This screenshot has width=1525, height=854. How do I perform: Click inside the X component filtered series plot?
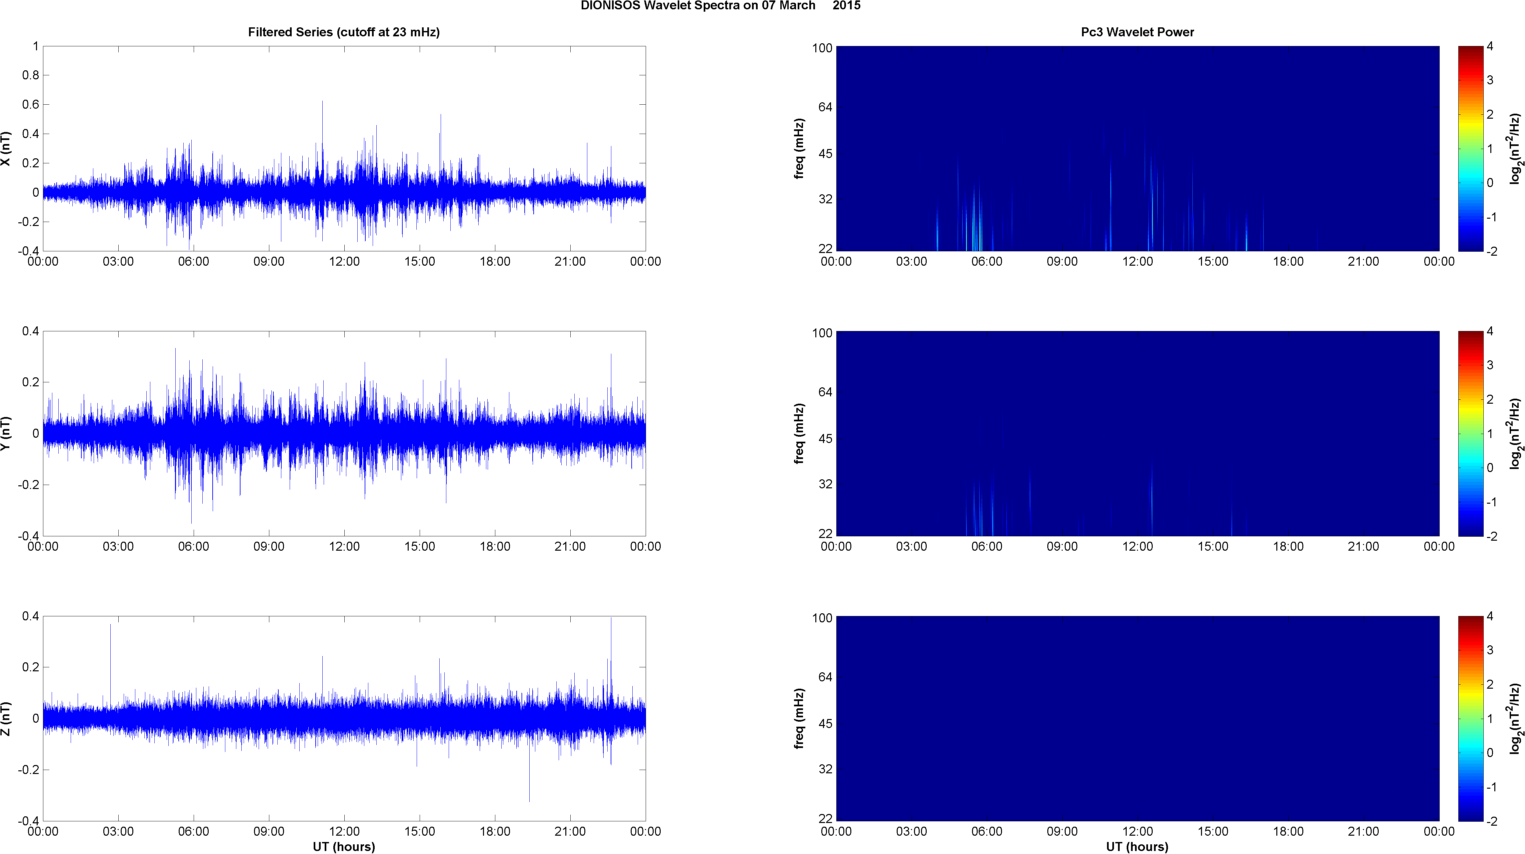[x=344, y=149]
